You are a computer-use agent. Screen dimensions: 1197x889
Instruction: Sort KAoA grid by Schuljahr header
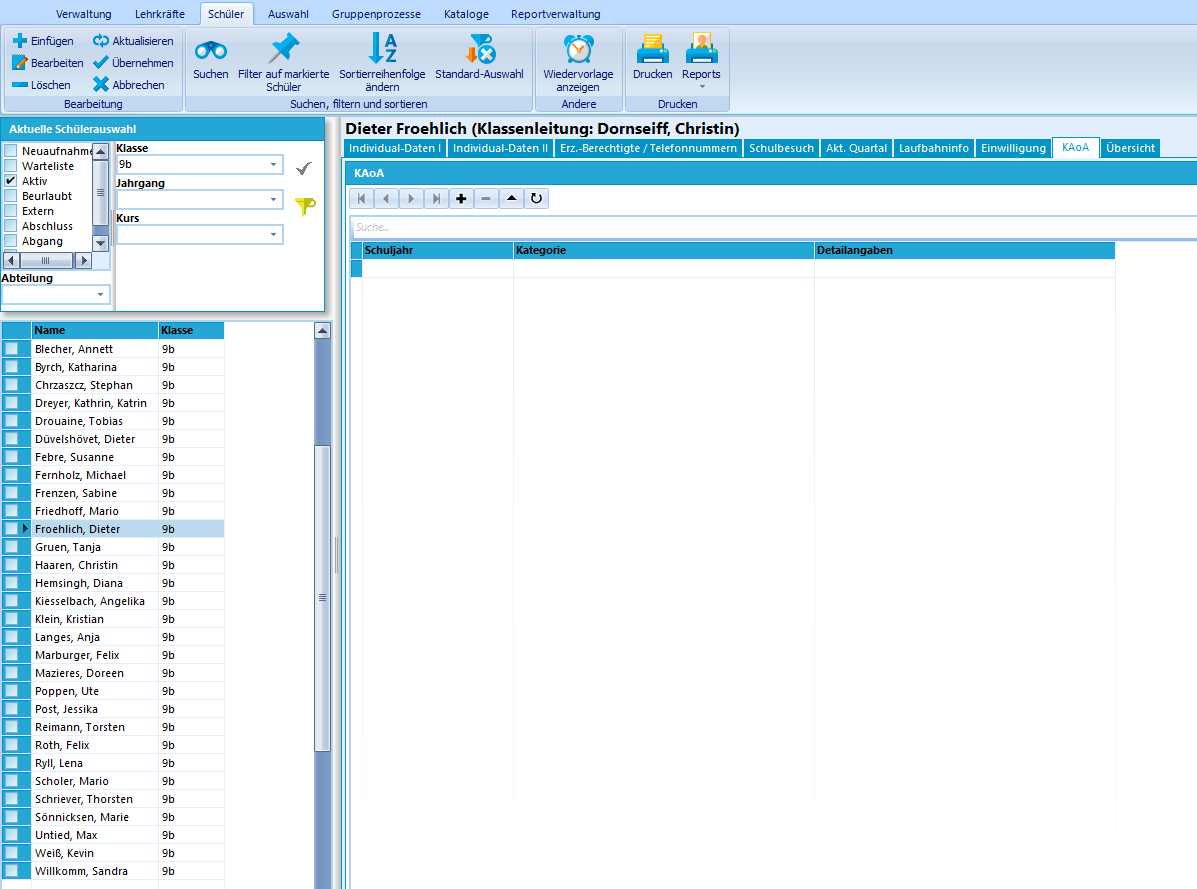(437, 250)
